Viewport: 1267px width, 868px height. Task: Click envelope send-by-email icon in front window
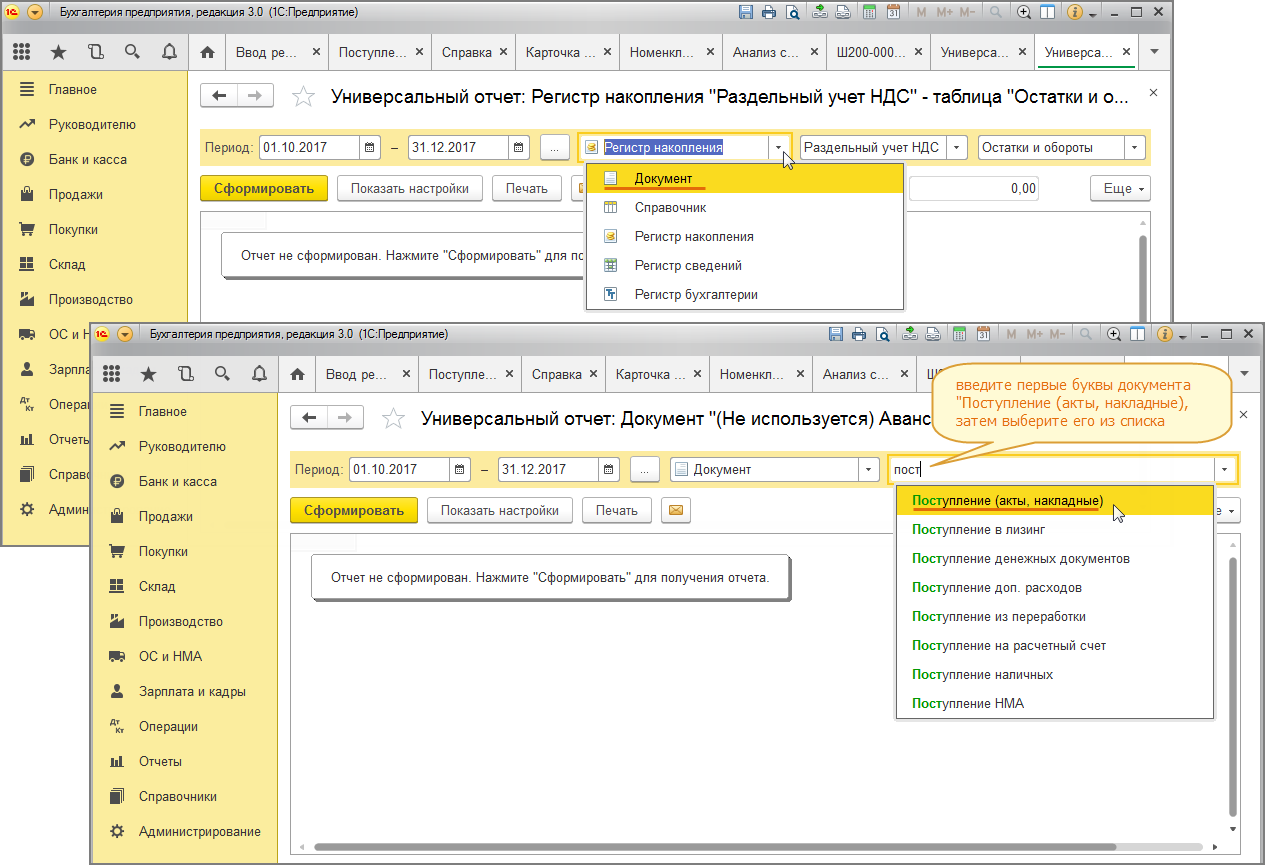click(677, 510)
